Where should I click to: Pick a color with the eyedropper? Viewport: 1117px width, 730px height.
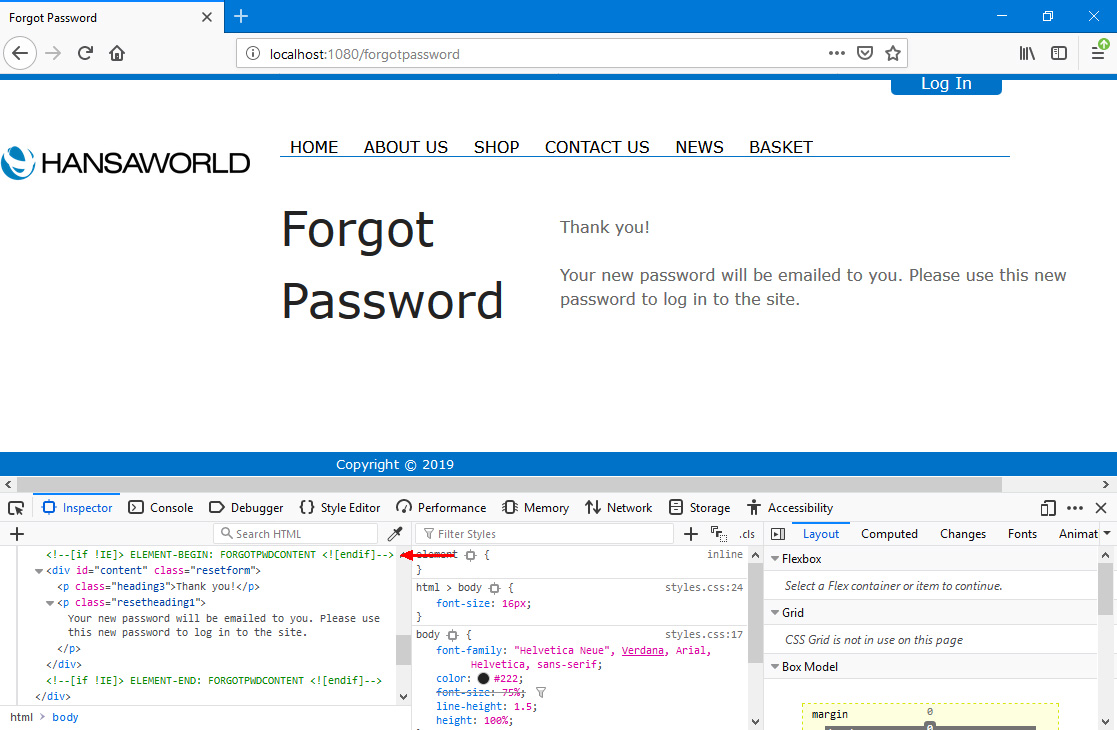(395, 533)
